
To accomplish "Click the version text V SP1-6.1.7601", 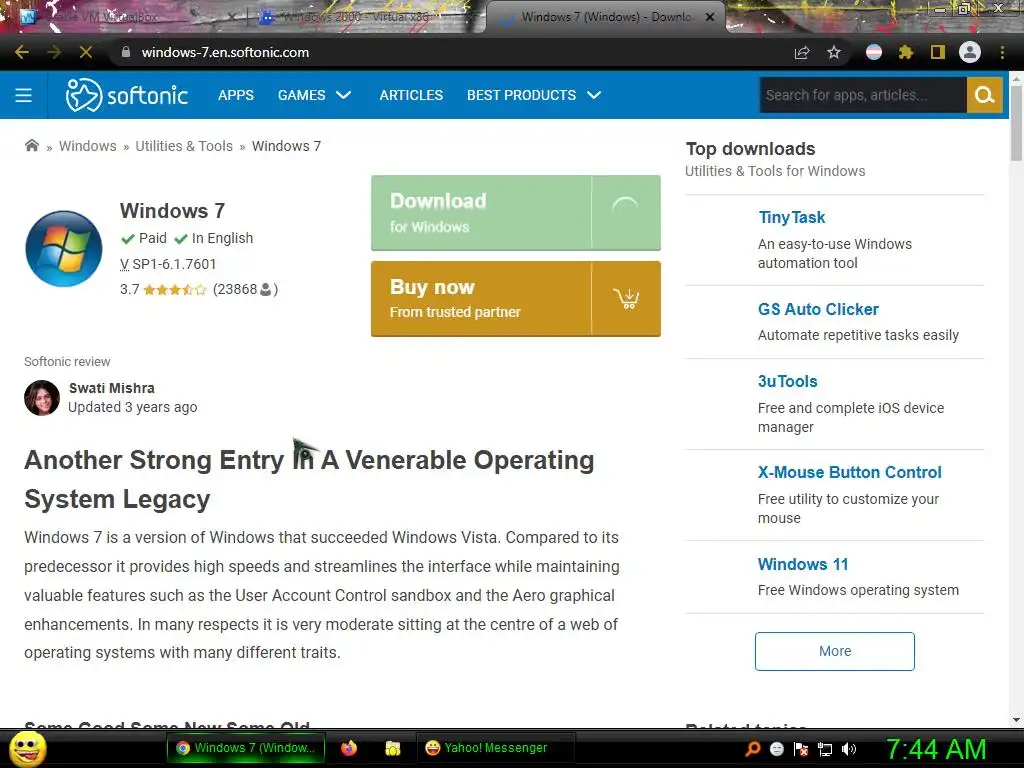I will [x=168, y=264].
